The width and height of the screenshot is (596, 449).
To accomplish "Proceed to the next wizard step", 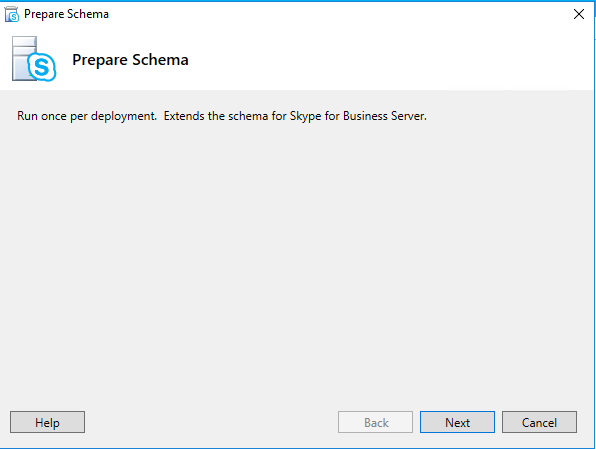I will point(457,422).
